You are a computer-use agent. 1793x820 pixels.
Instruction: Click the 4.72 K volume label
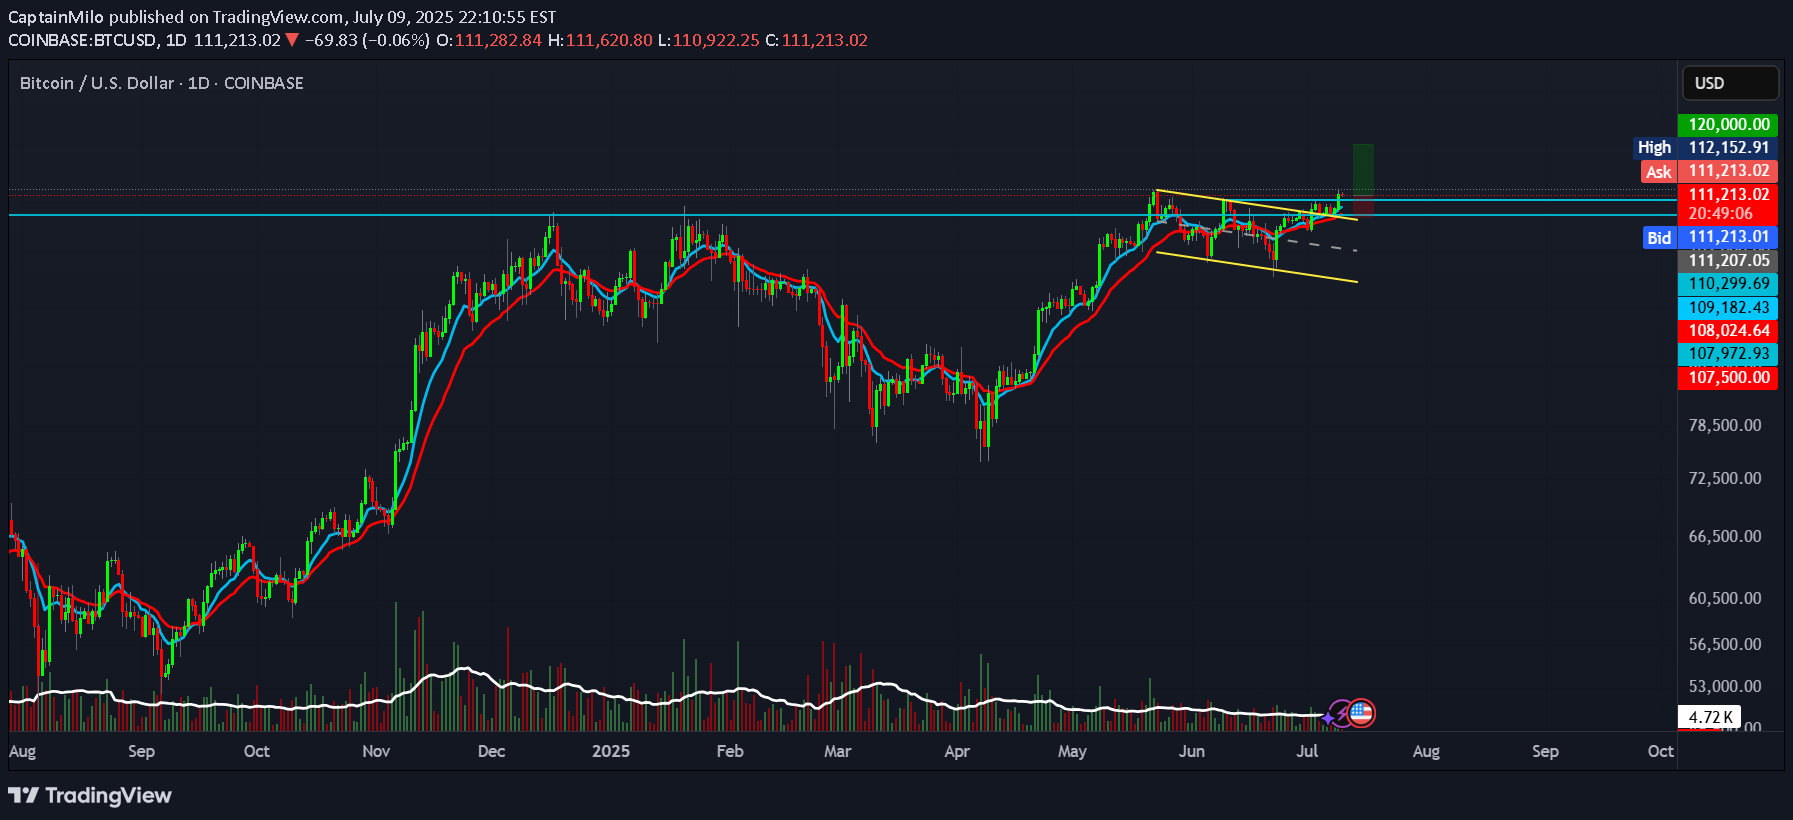[1710, 717]
